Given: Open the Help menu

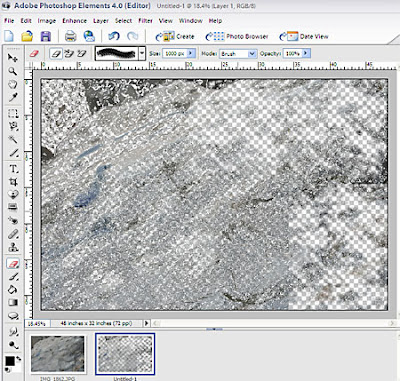Looking at the screenshot, I should click(215, 21).
